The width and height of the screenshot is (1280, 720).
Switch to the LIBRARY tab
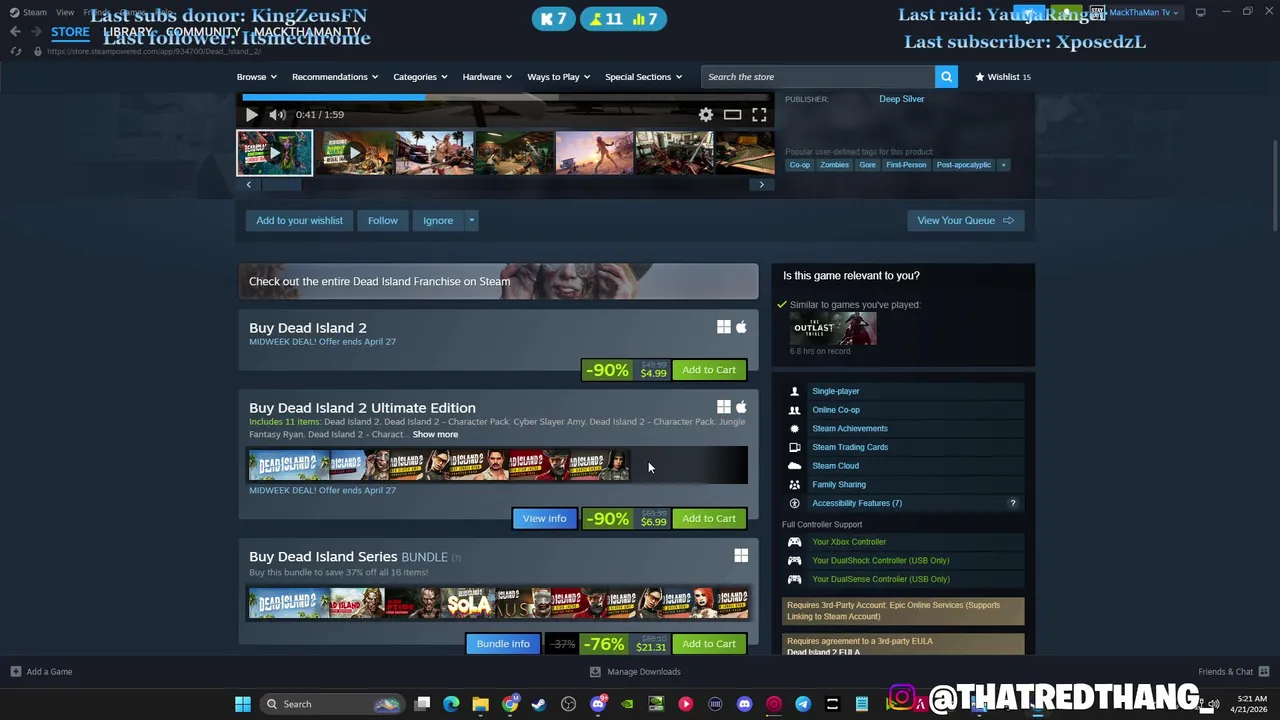point(128,32)
